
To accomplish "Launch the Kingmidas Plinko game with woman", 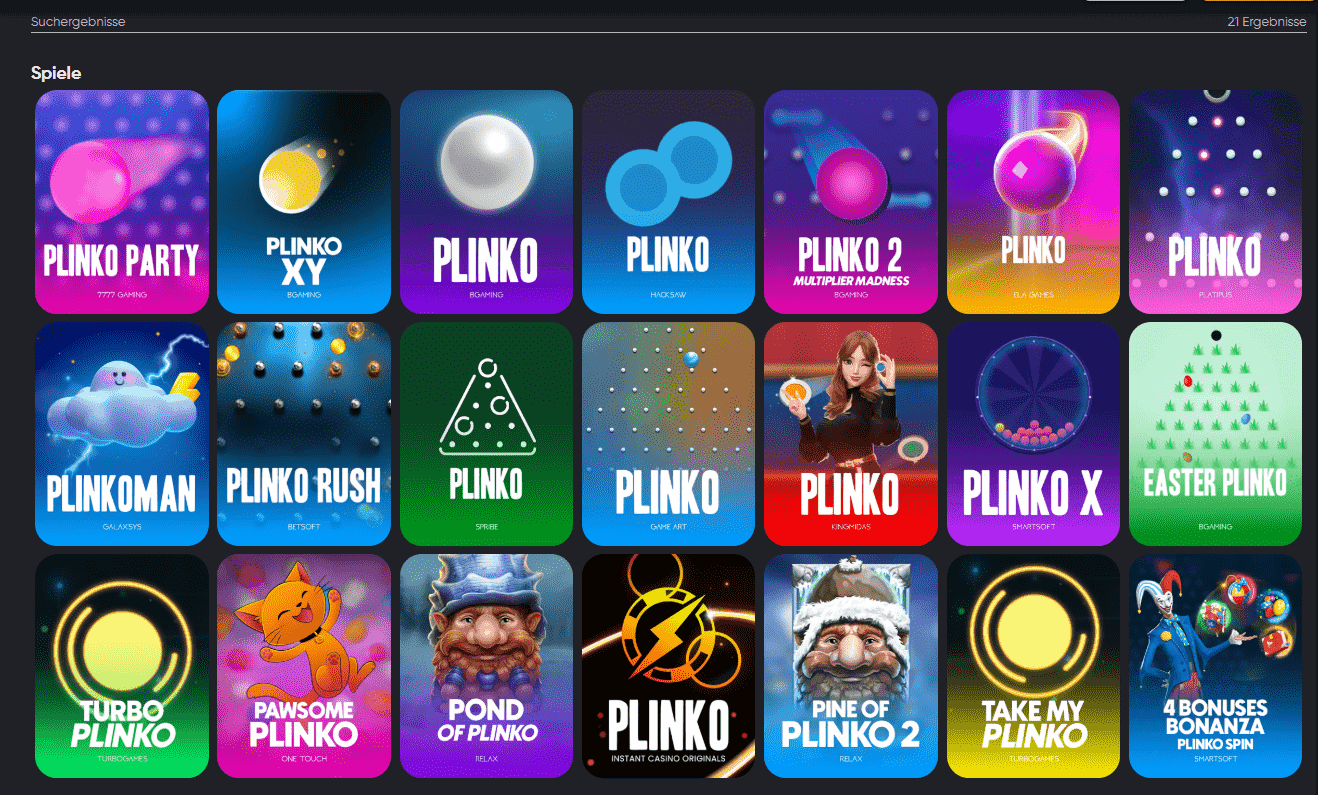I will coord(851,434).
